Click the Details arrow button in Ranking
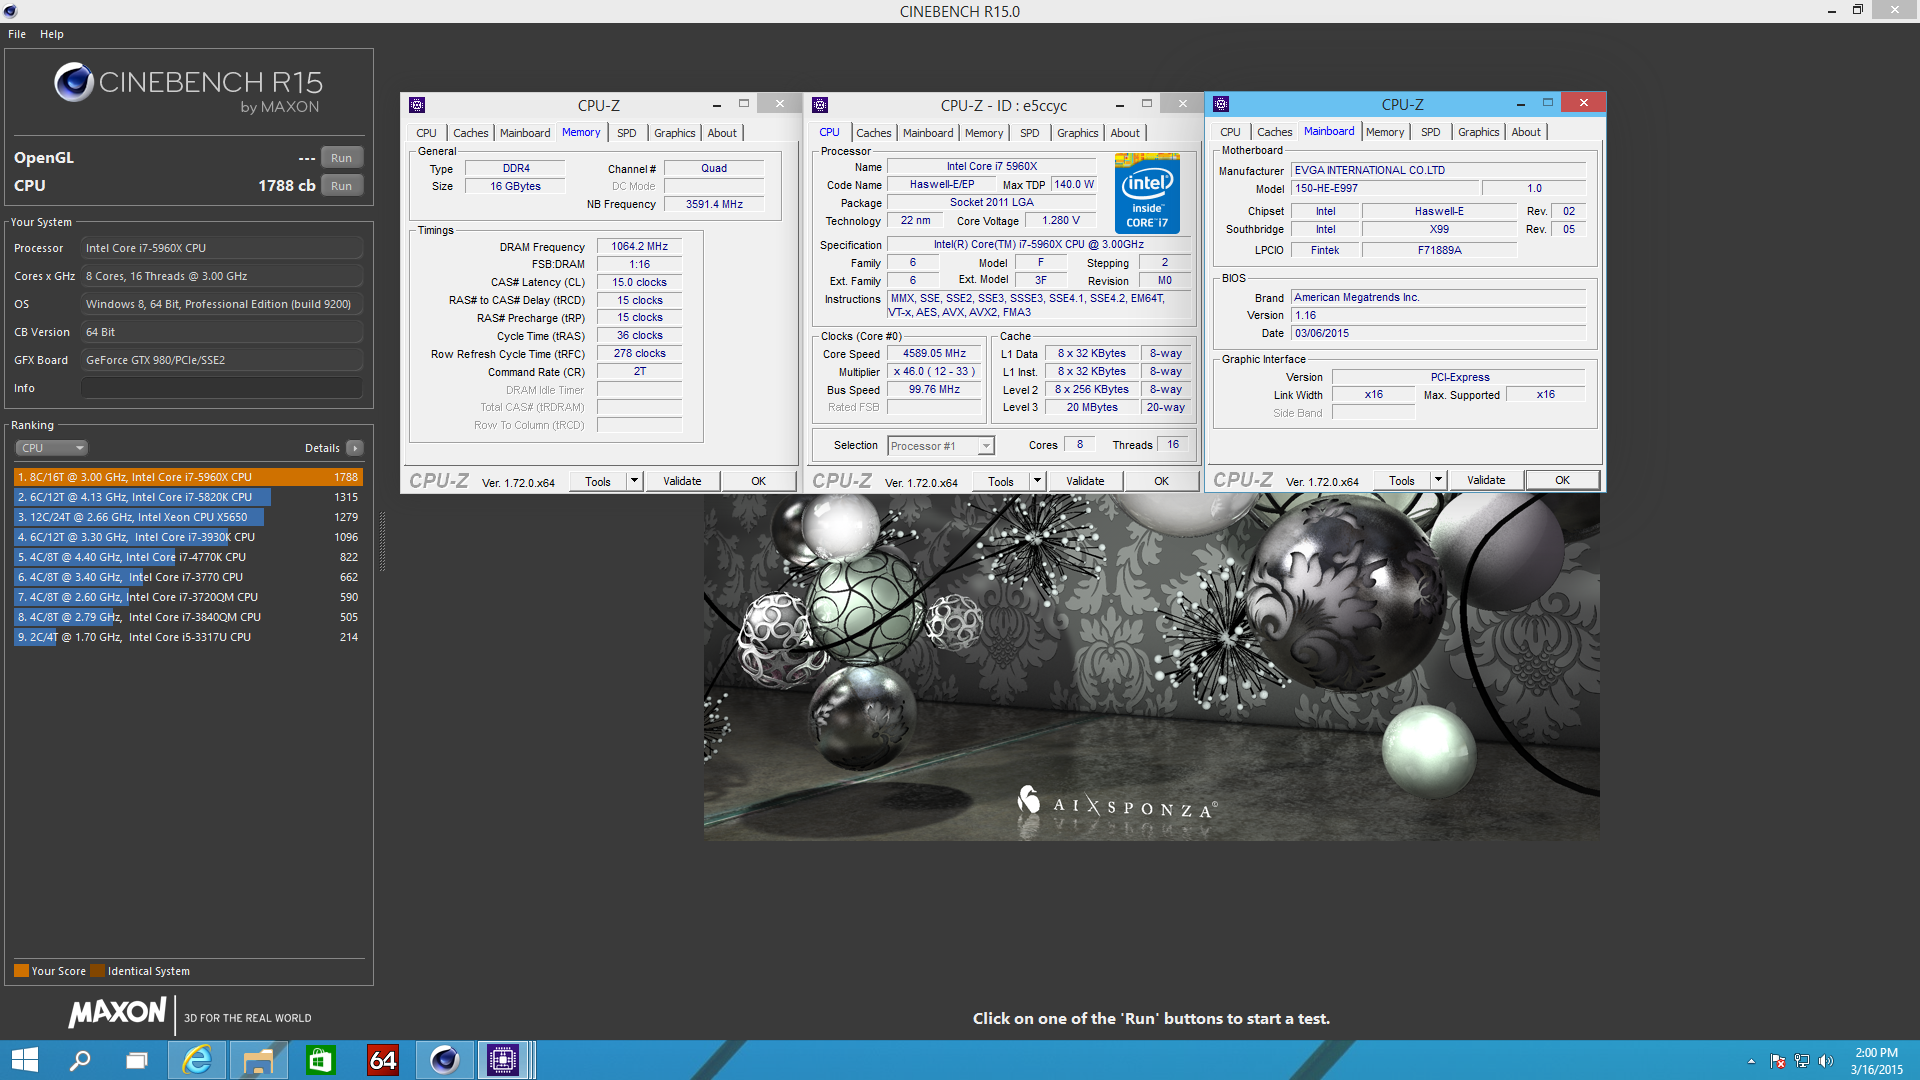Screen dimensions: 1920x1080 [x=355, y=448]
